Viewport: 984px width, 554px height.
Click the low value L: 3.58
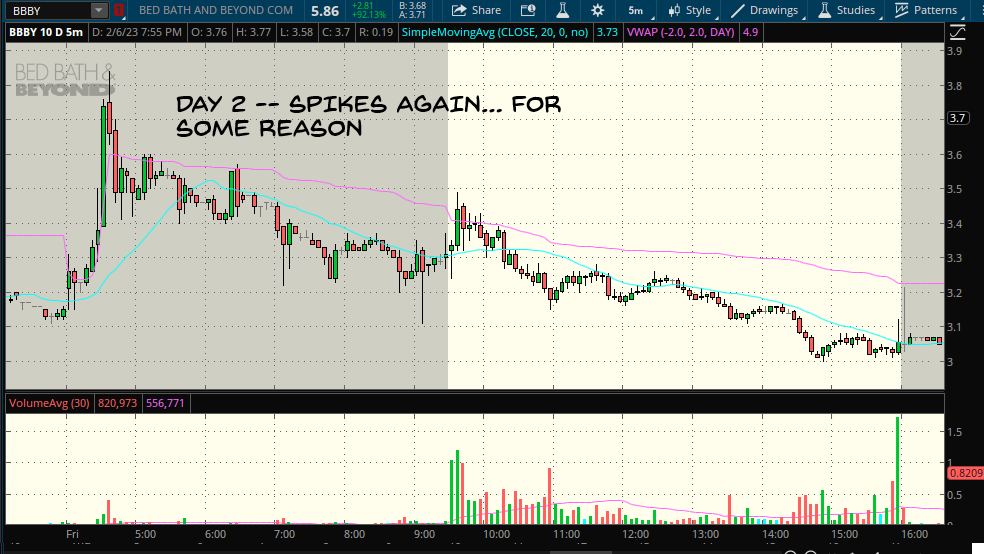(296, 32)
